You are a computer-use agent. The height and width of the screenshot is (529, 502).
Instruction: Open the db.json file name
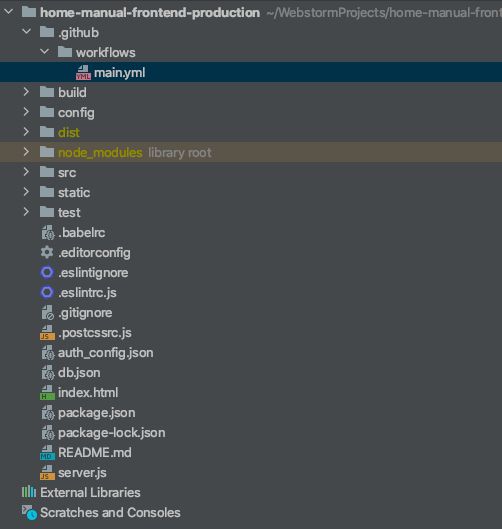79,373
